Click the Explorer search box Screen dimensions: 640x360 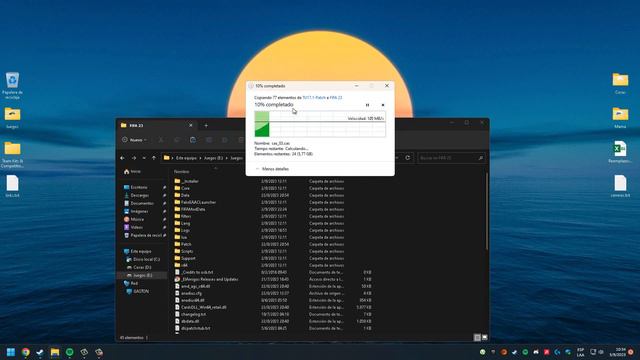[x=451, y=158]
